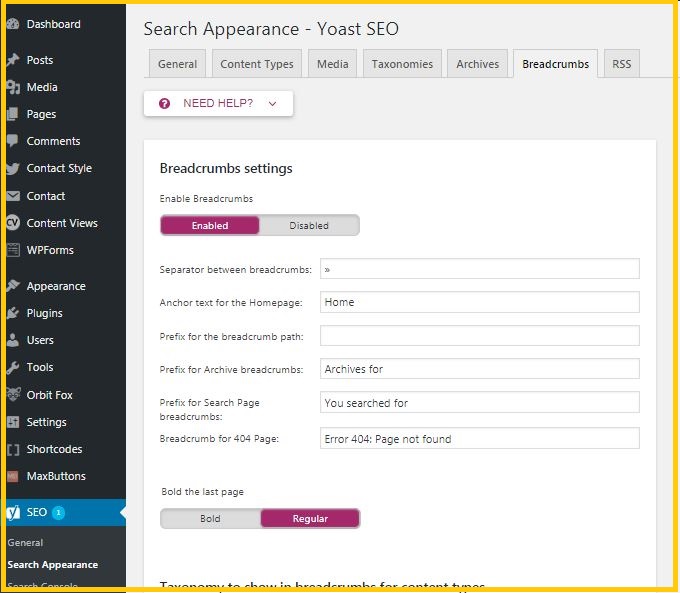Click the MaxButtons icon
This screenshot has width=680, height=593.
coord(13,476)
